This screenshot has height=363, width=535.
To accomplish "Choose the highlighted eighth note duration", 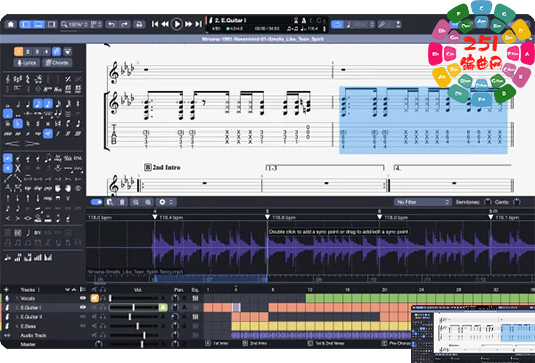I will tap(38, 103).
